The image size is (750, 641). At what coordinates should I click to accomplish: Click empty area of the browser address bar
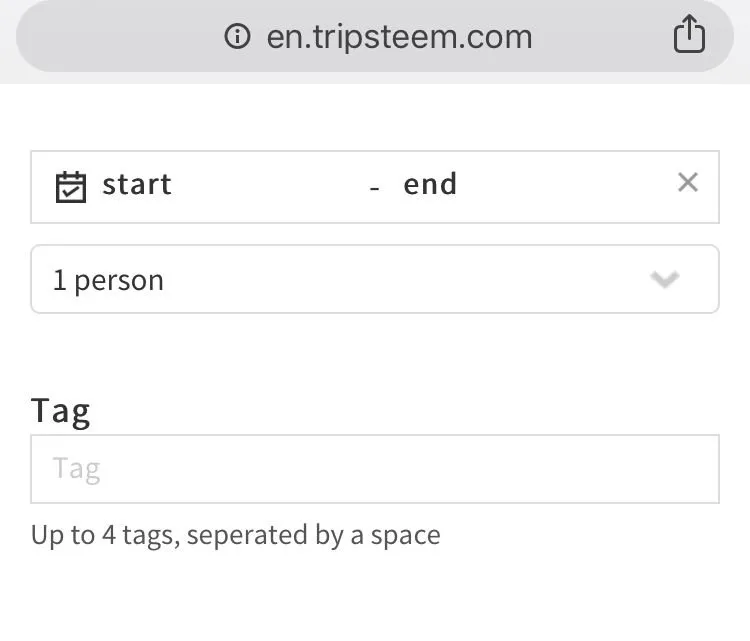point(120,36)
